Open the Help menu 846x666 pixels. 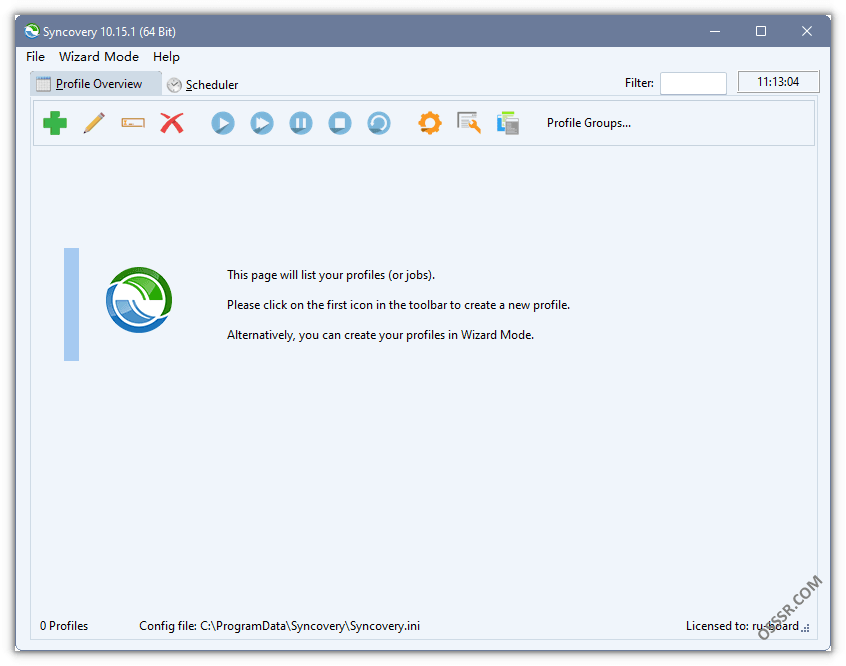[166, 57]
